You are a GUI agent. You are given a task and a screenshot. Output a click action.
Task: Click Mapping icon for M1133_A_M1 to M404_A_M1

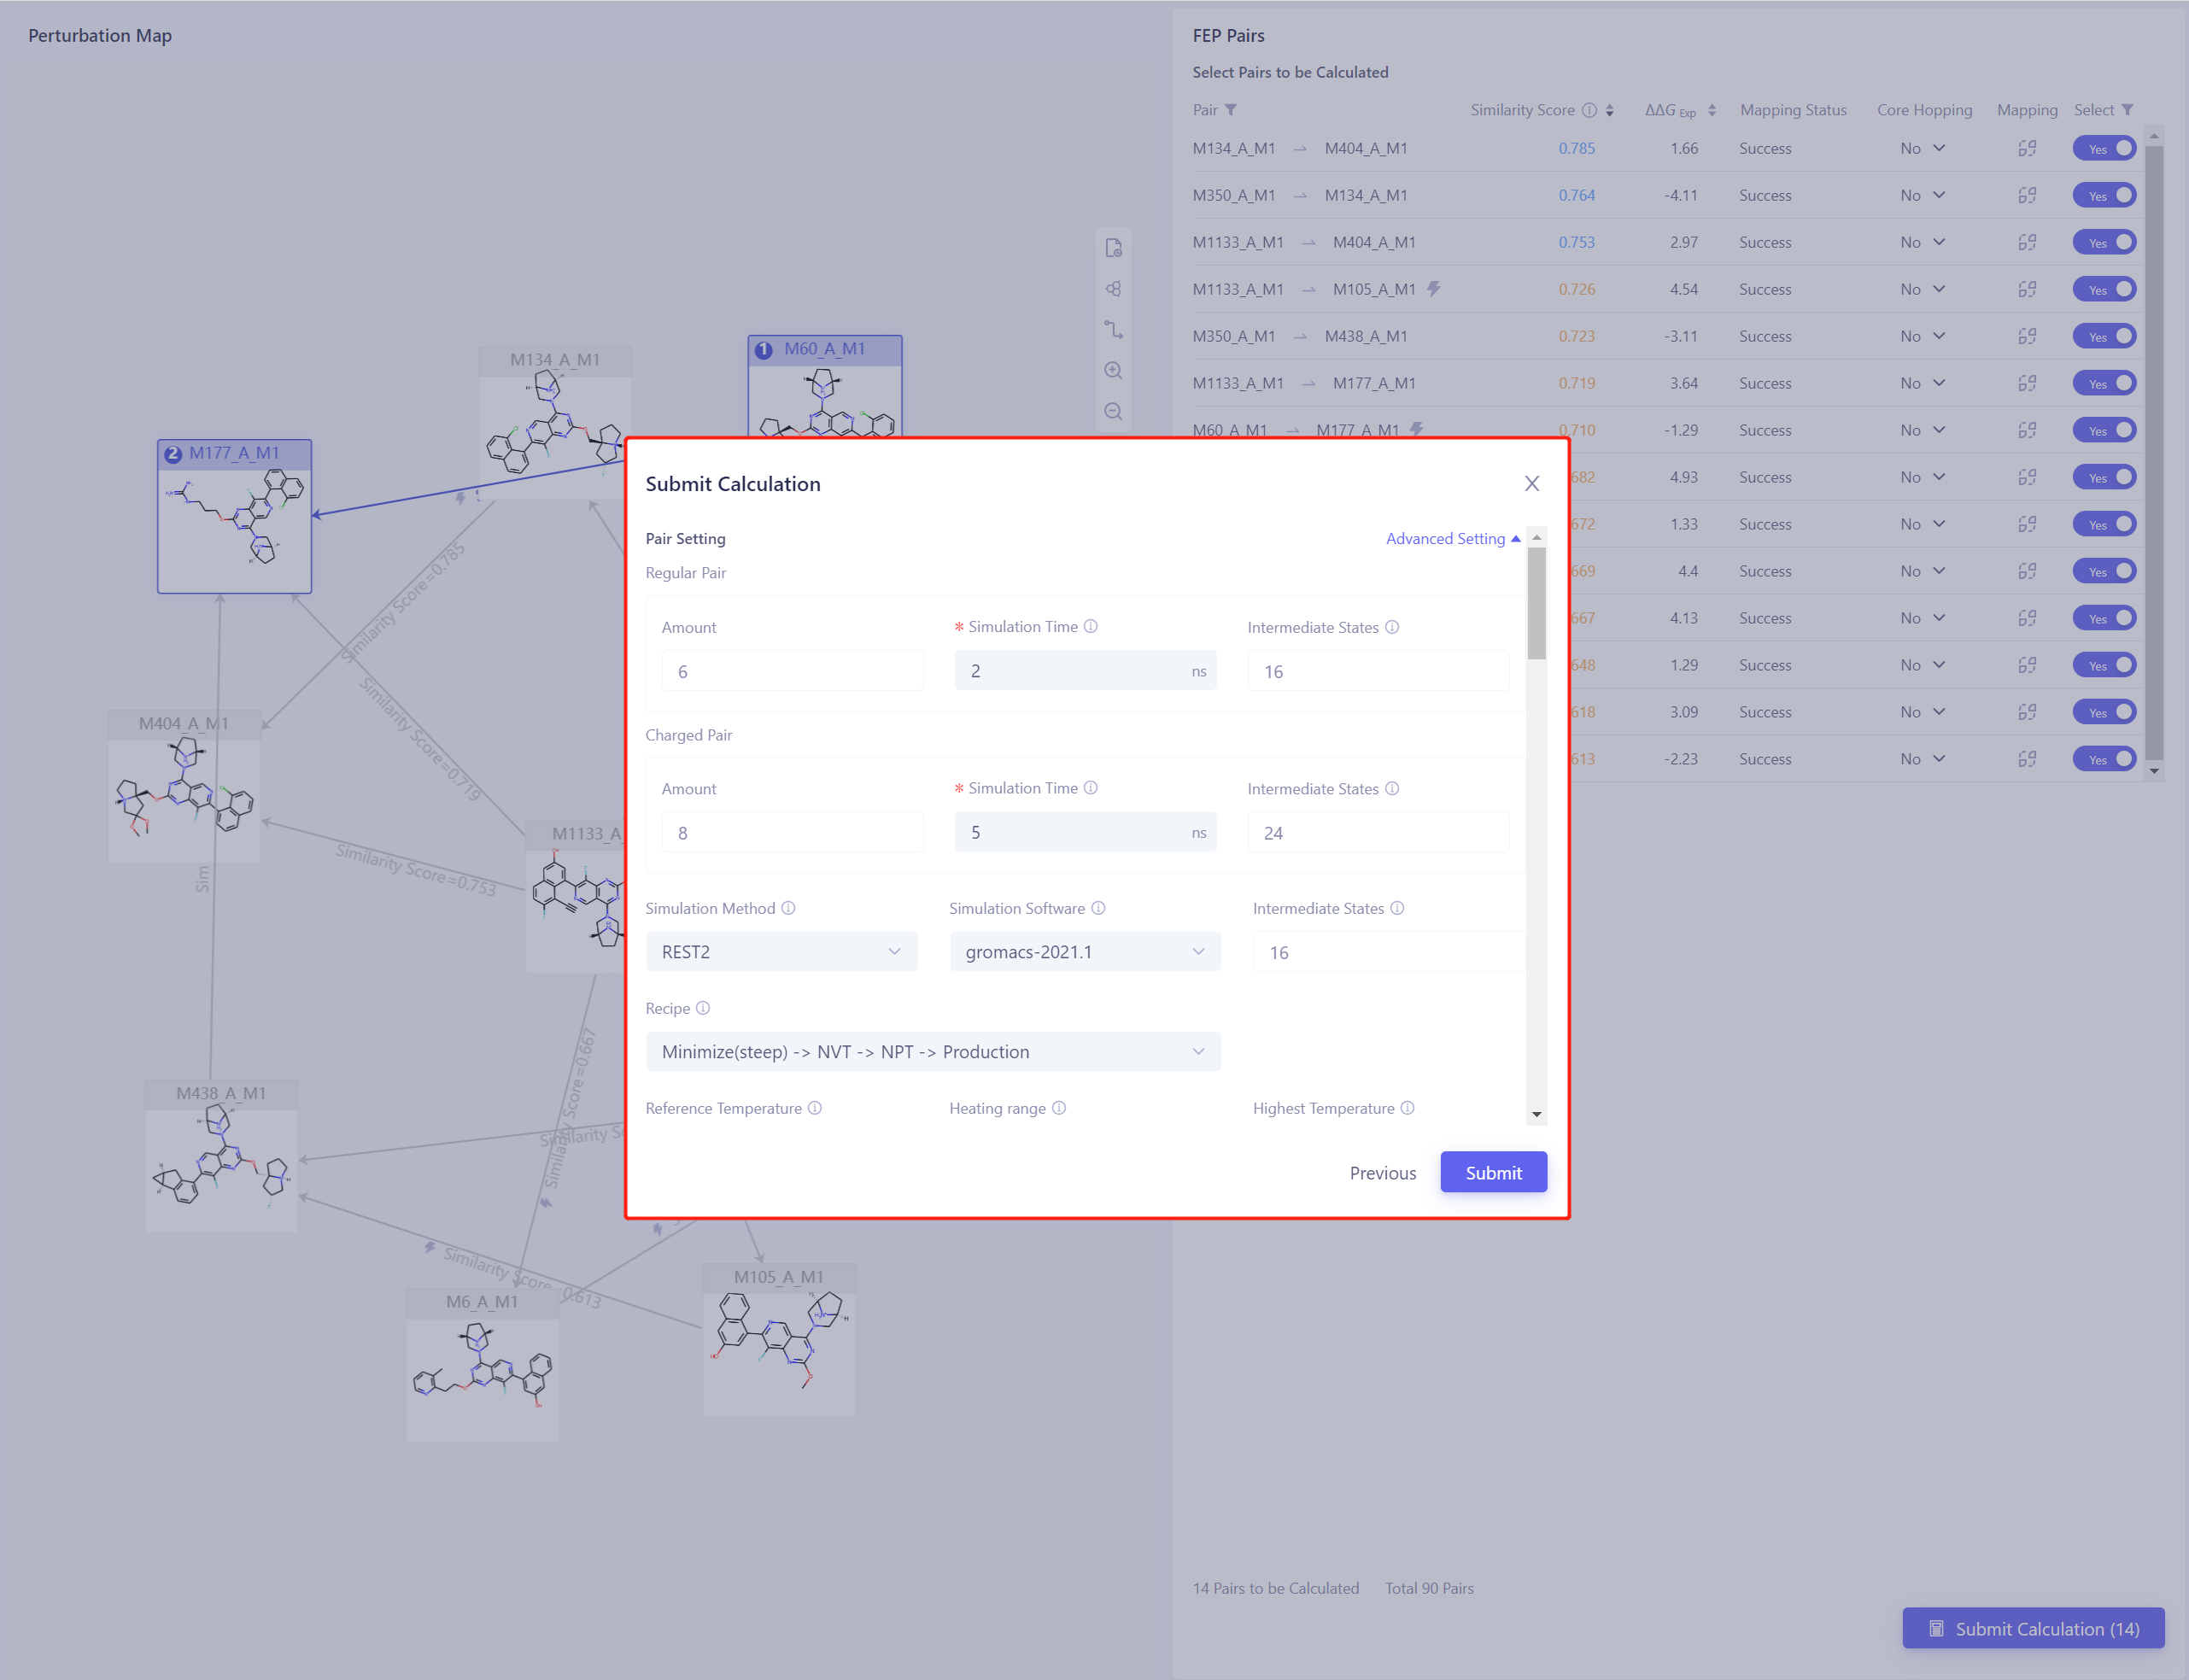pos(2027,242)
